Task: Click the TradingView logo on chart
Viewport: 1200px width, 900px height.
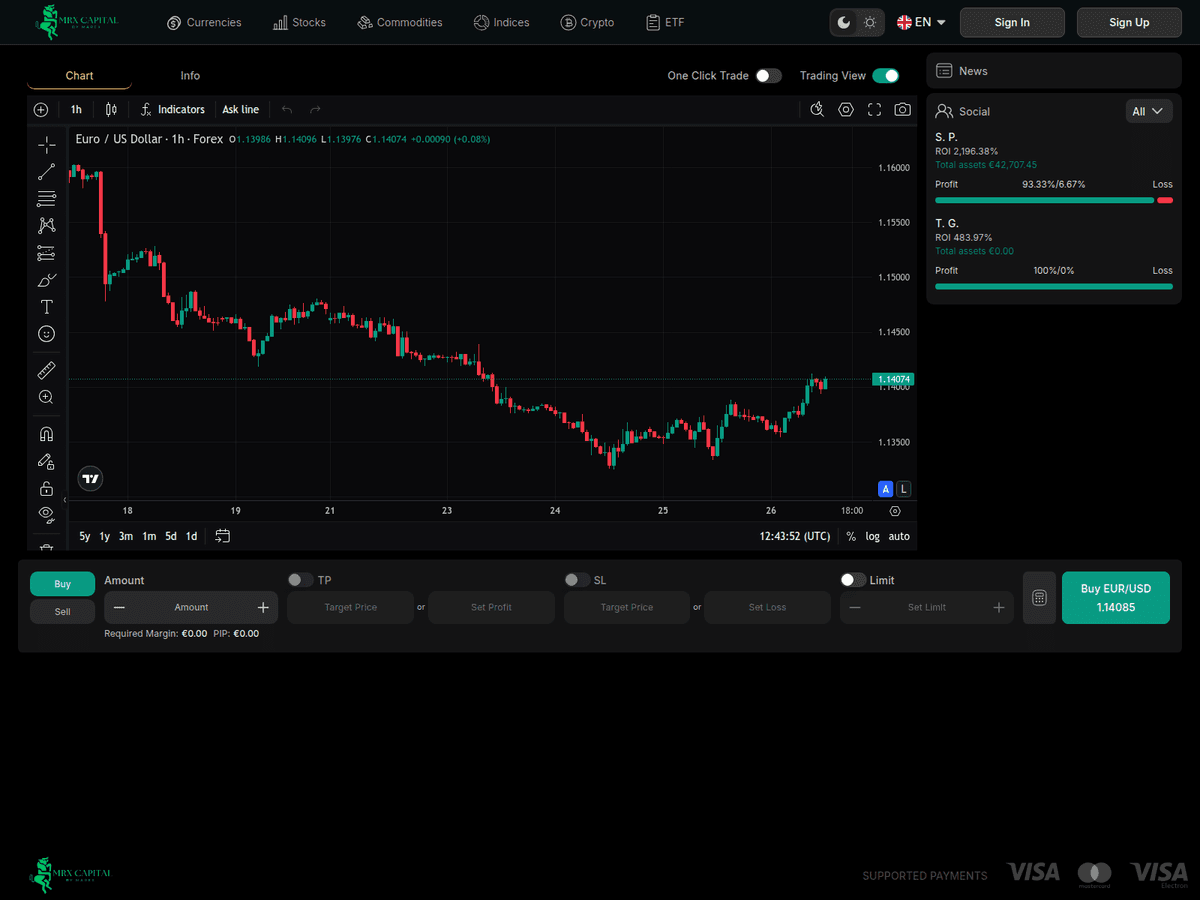Action: [x=90, y=479]
